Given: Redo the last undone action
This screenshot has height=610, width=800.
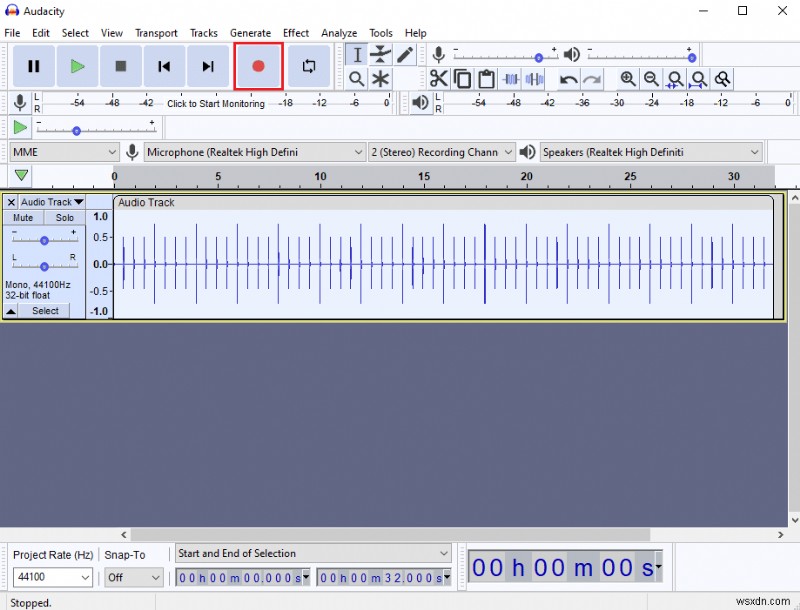Looking at the screenshot, I should click(x=592, y=79).
